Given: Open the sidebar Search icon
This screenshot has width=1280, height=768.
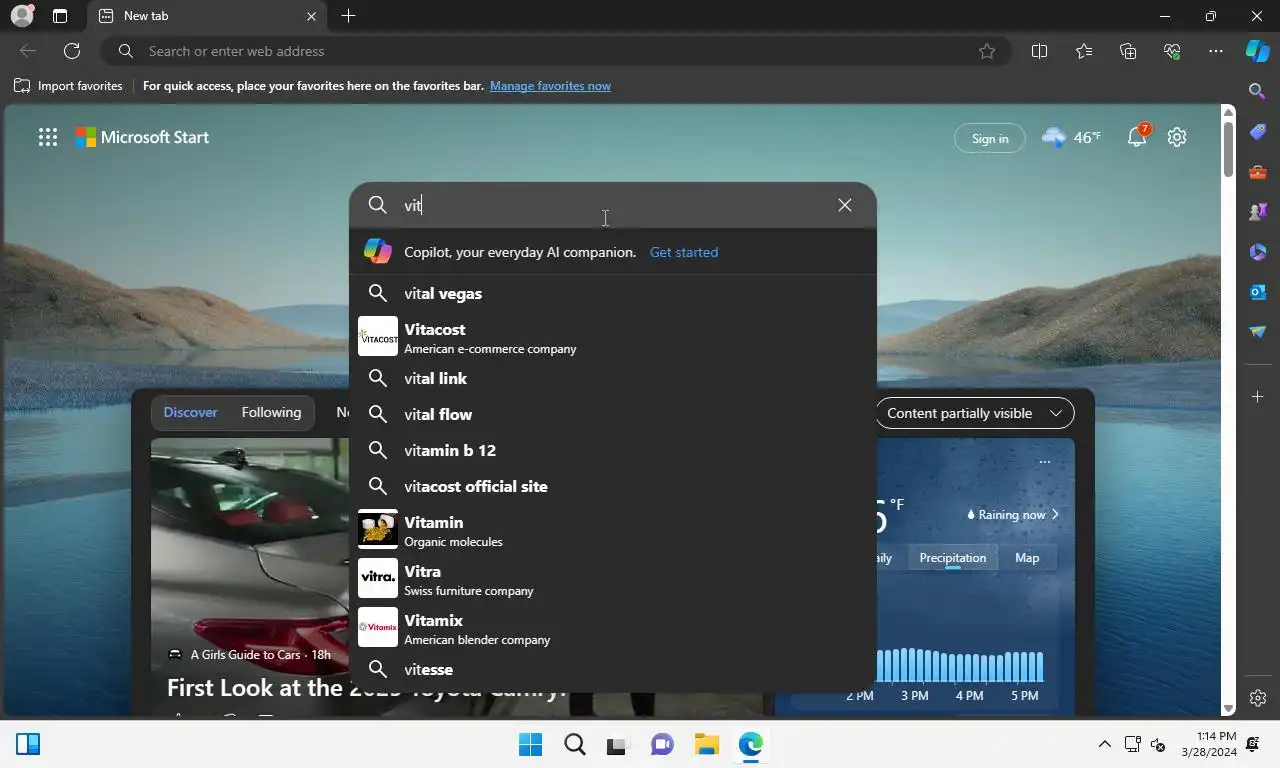Looking at the screenshot, I should point(1258,91).
